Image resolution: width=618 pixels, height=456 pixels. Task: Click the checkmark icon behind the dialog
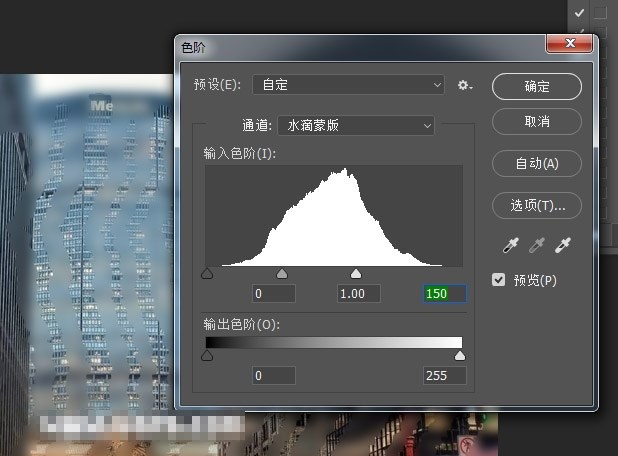[579, 13]
